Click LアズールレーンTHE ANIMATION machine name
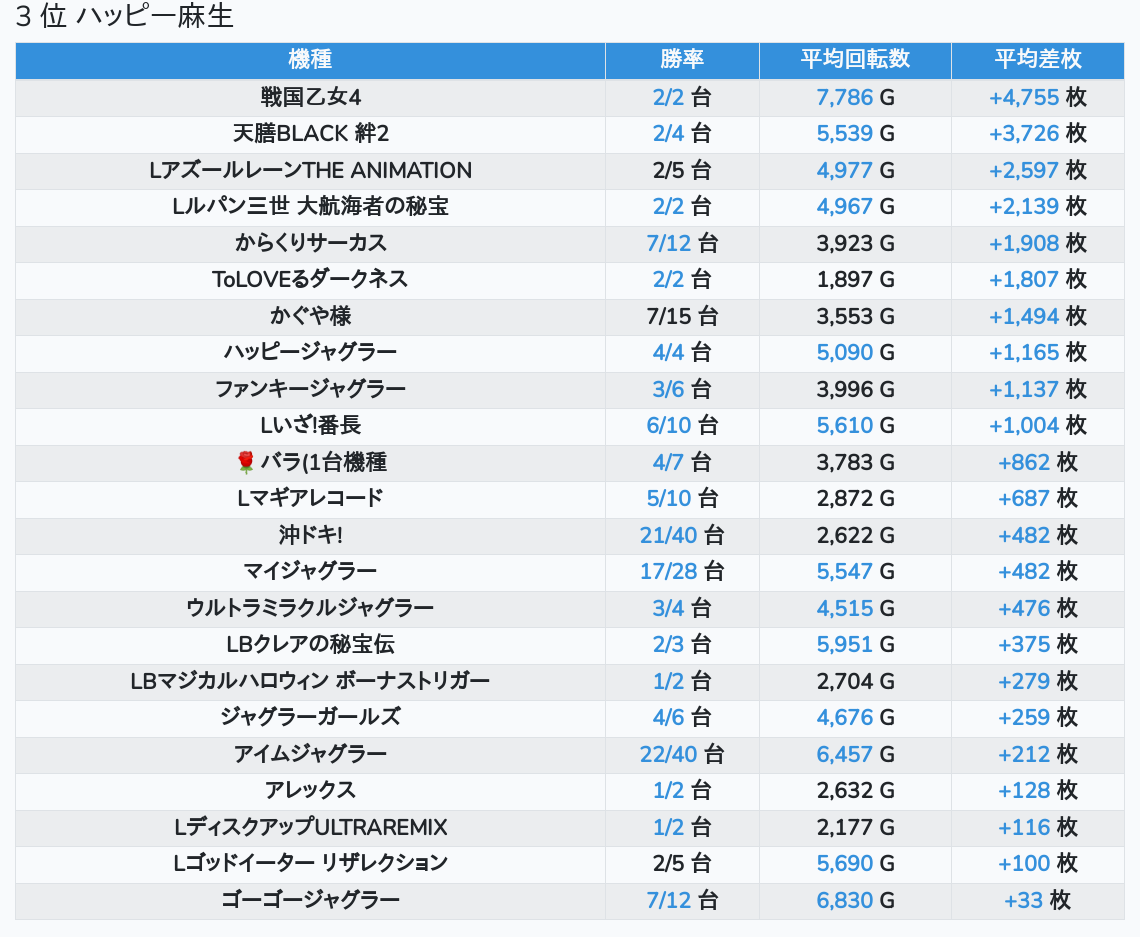This screenshot has width=1140, height=937. tap(310, 170)
